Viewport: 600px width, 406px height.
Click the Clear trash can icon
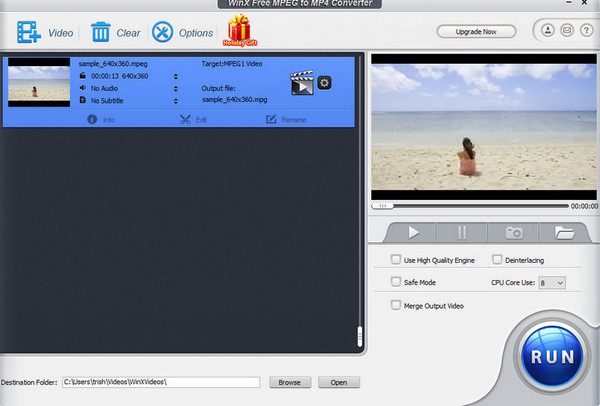[x=101, y=32]
